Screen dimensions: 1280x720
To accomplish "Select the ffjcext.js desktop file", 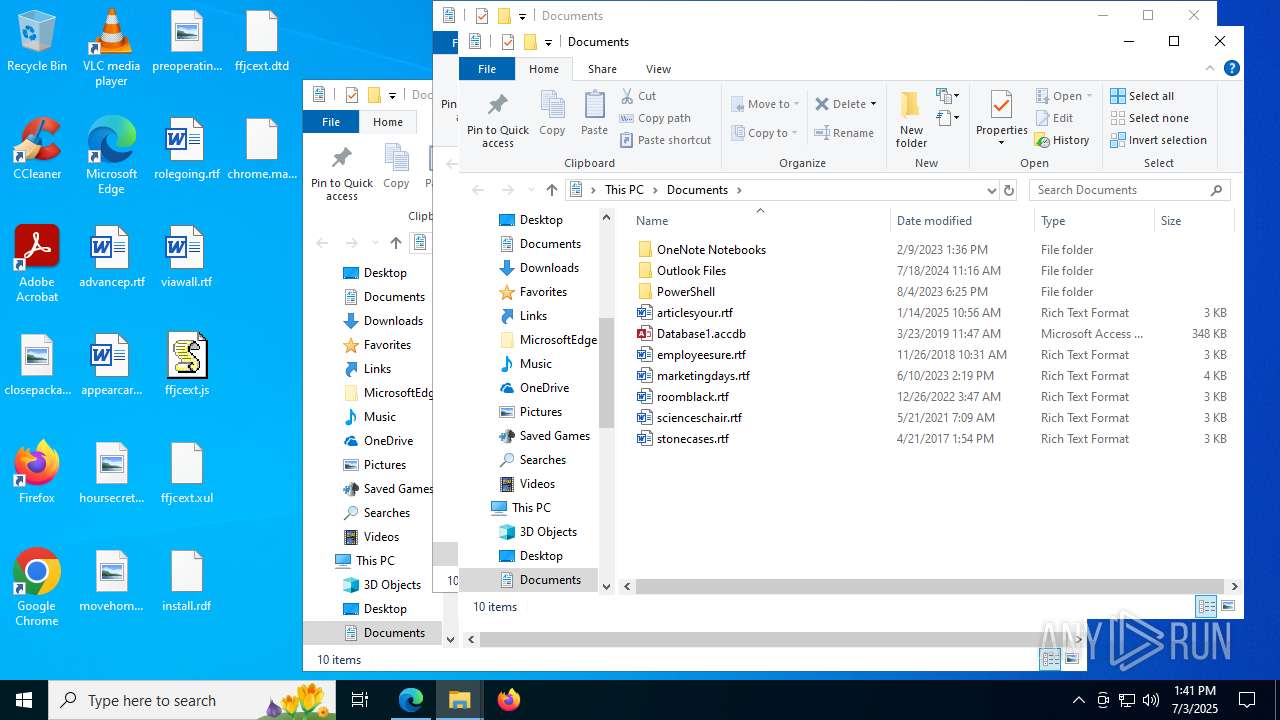I will coord(186,365).
